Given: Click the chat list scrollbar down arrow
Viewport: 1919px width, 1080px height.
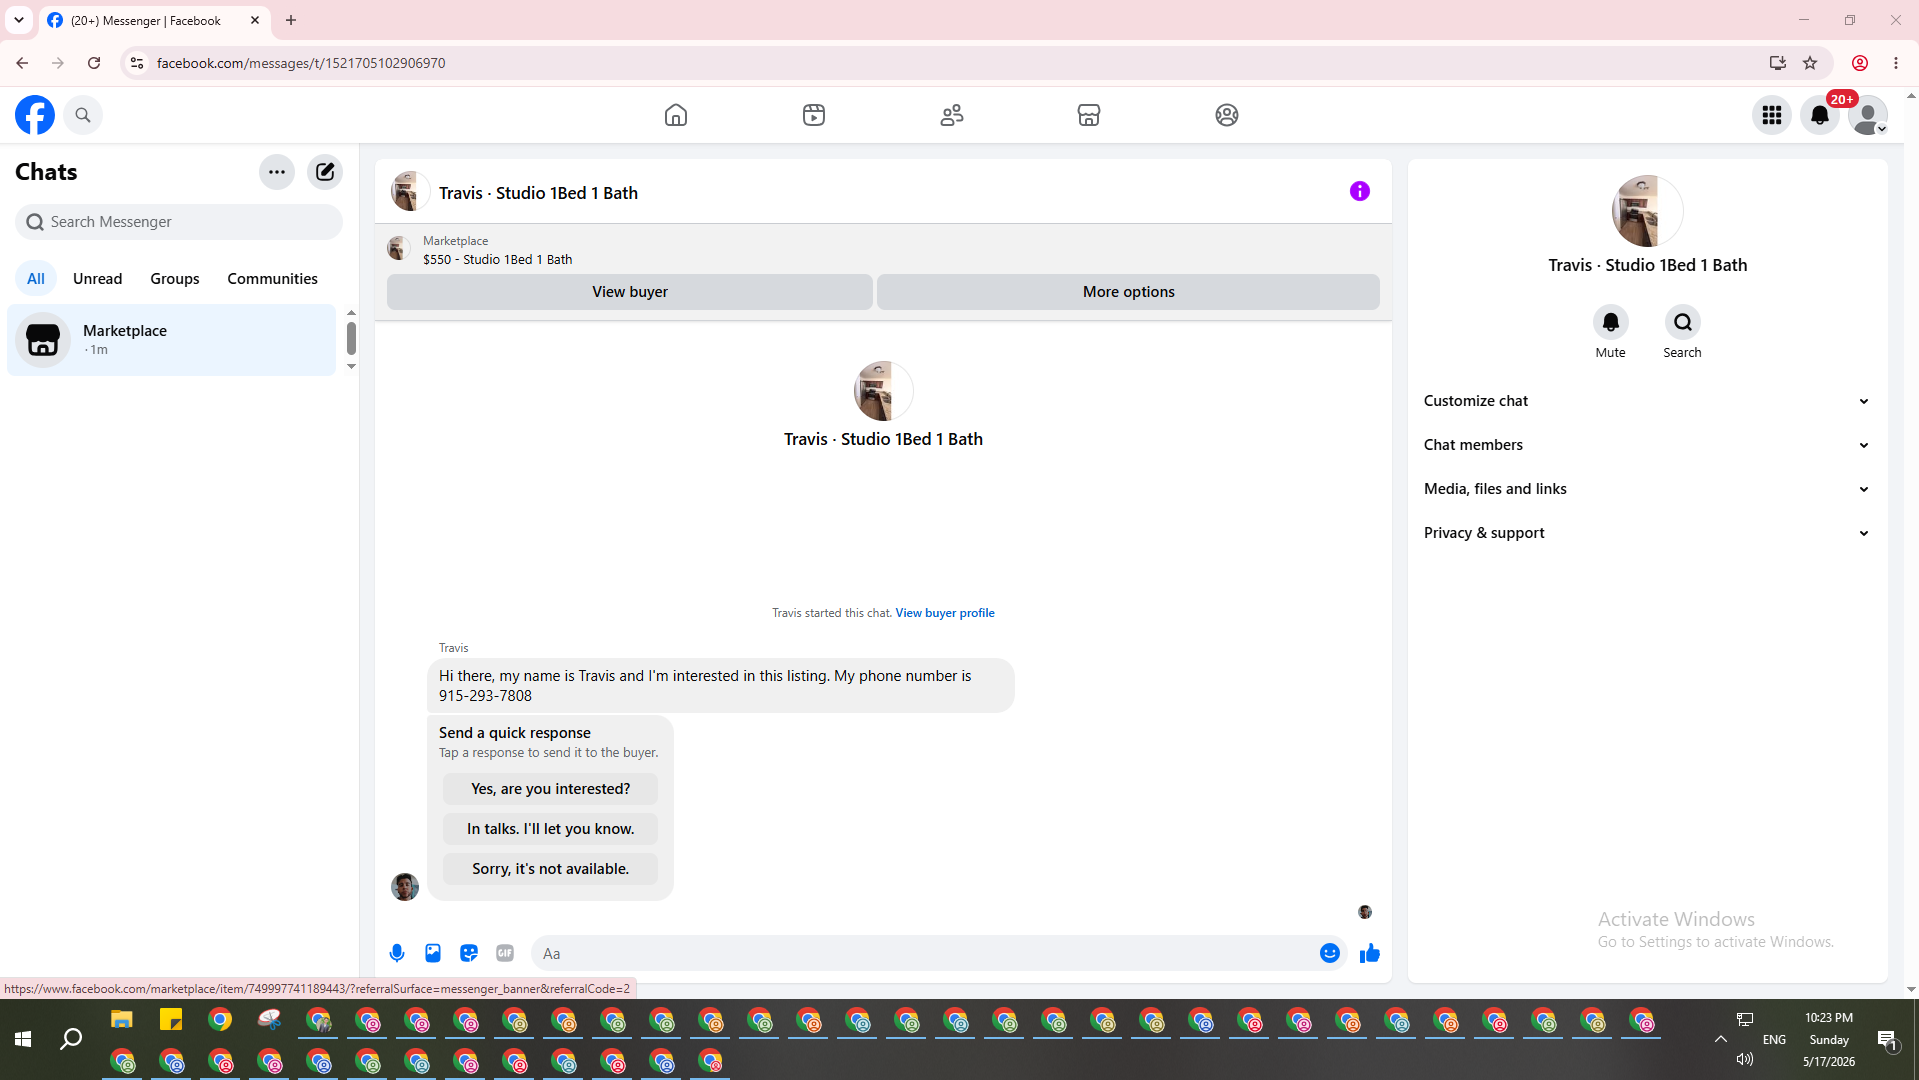Looking at the screenshot, I should [x=351, y=367].
